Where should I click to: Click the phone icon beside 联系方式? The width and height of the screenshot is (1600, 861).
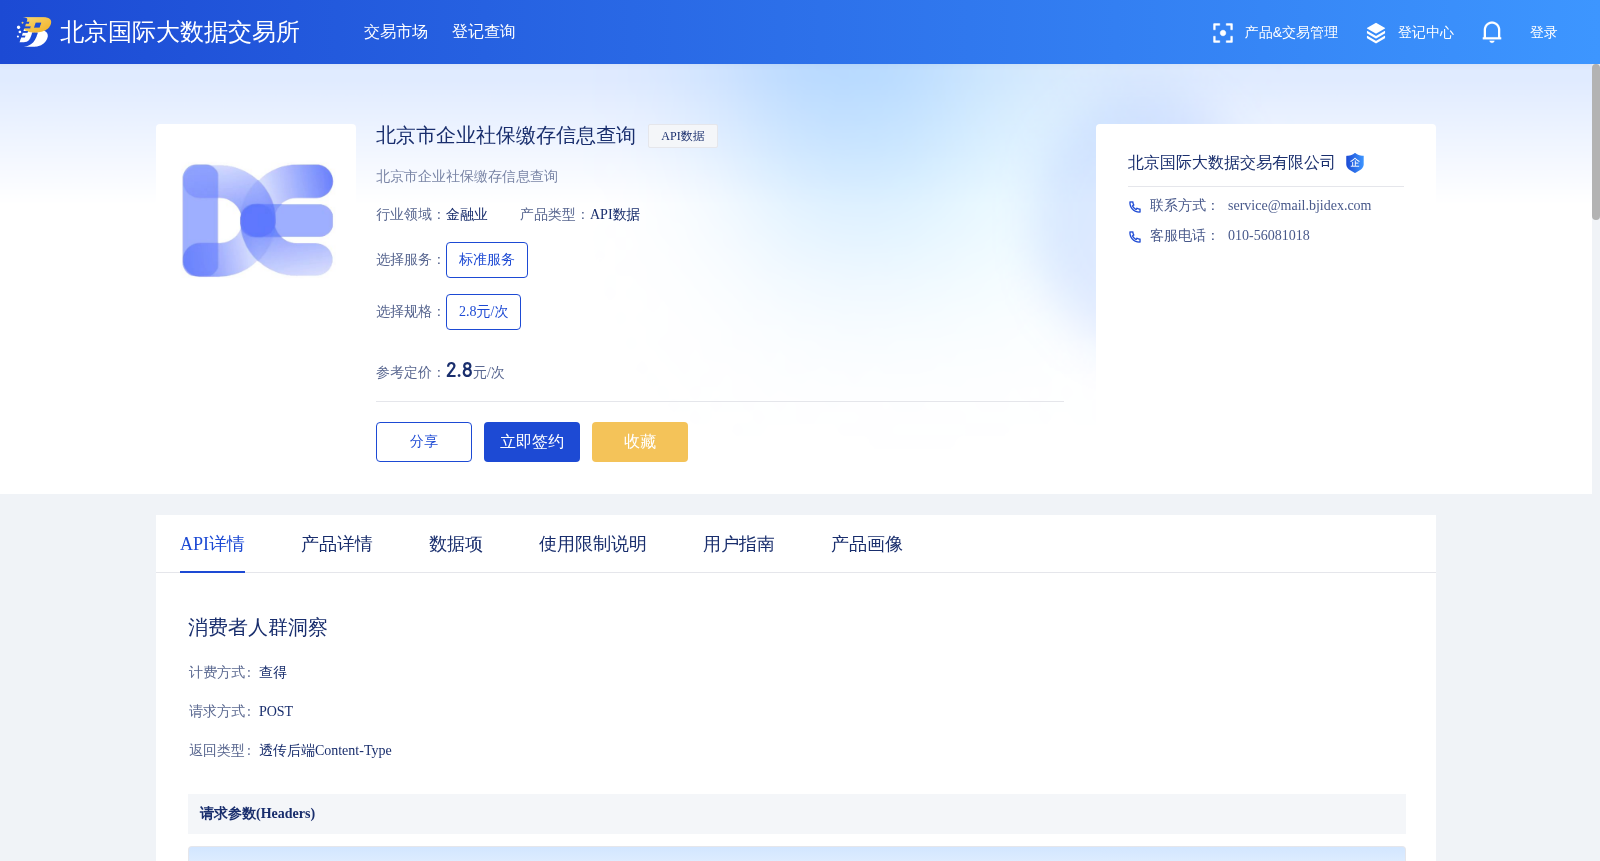(x=1135, y=207)
